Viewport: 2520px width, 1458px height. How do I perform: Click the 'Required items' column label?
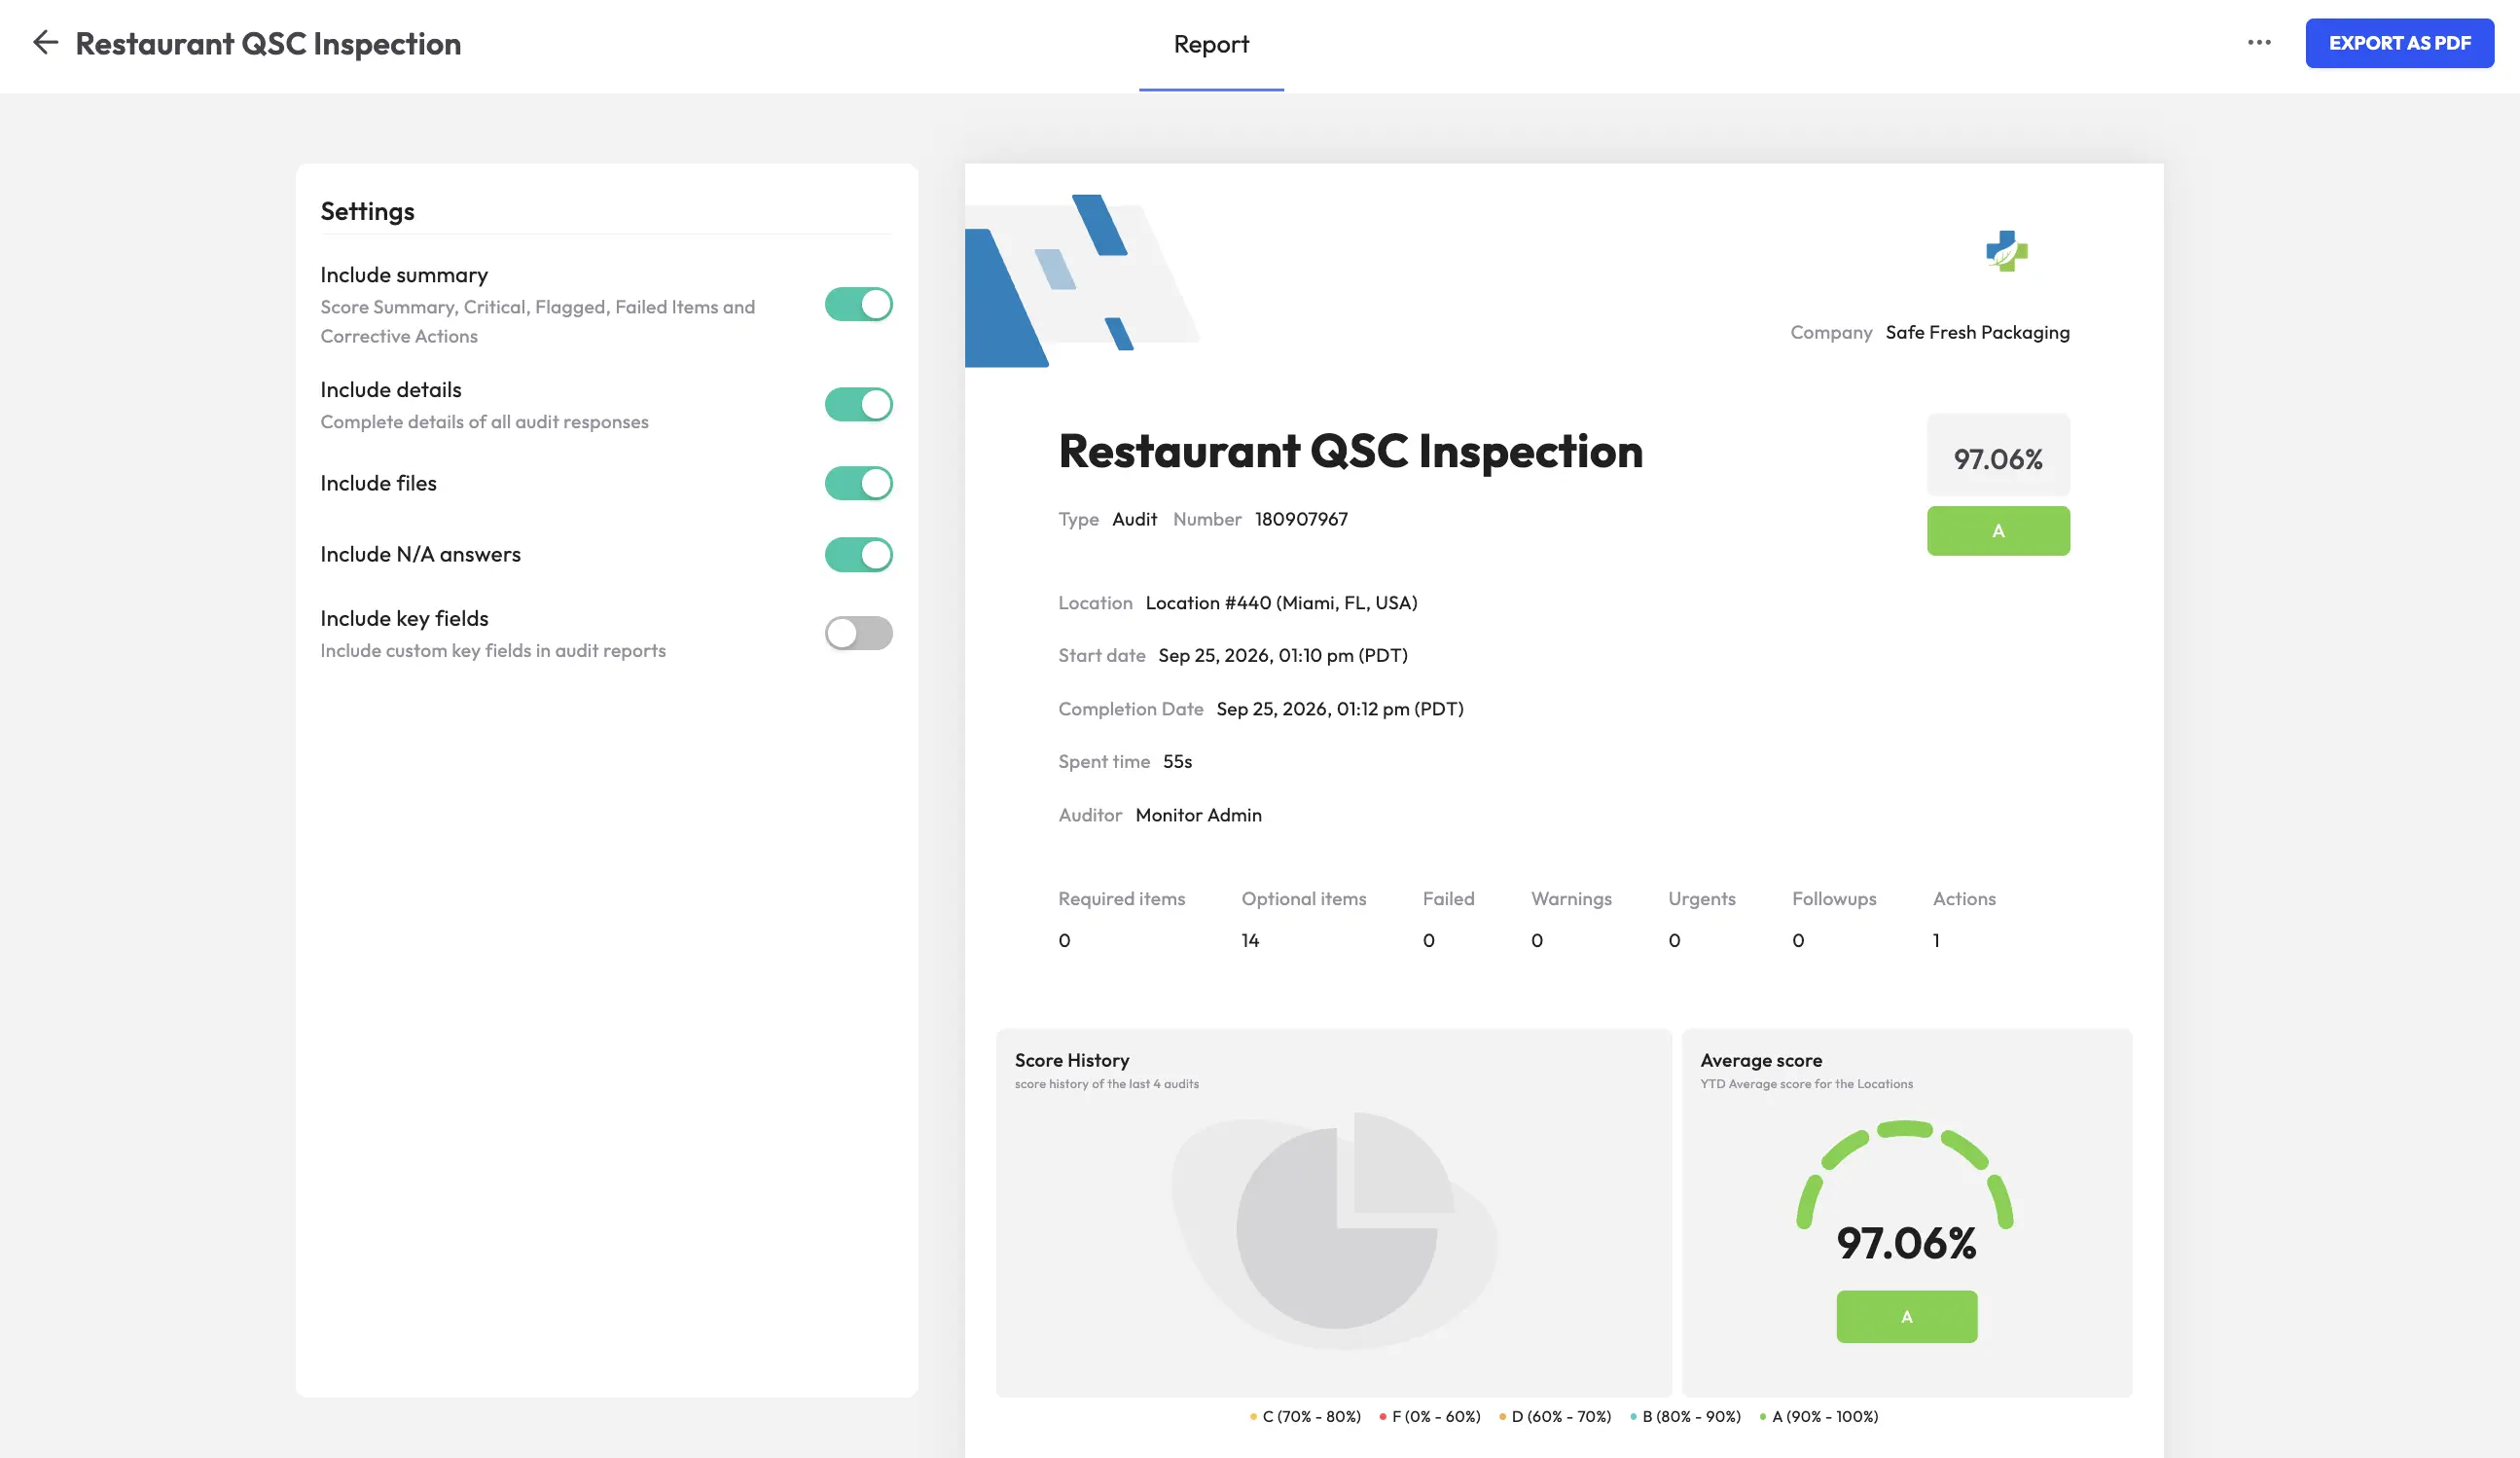[1121, 899]
